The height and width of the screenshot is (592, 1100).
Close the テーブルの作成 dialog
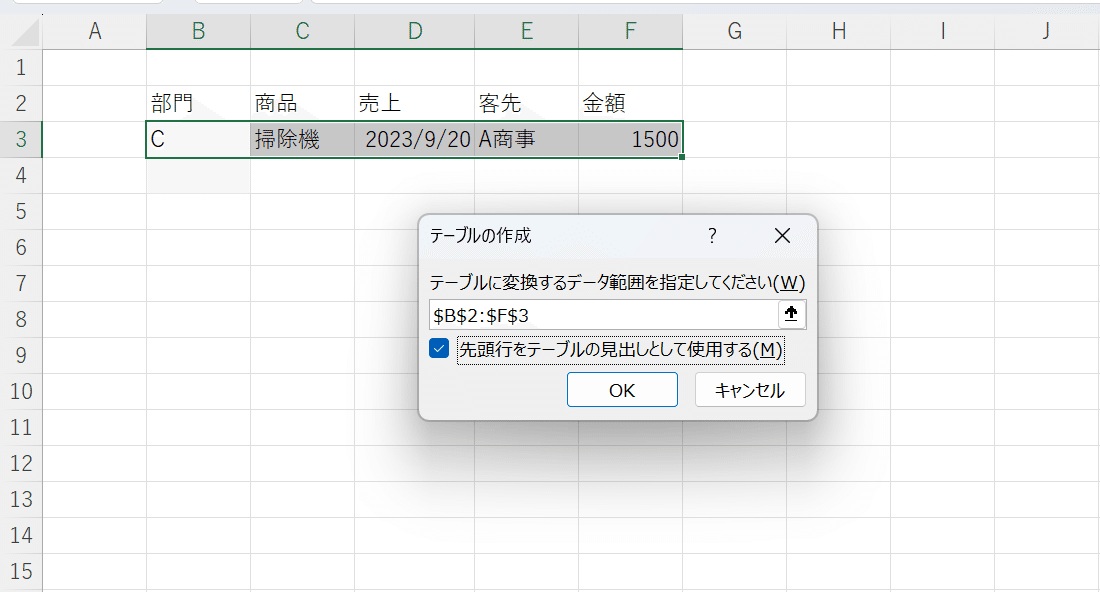pyautogui.click(x=782, y=236)
